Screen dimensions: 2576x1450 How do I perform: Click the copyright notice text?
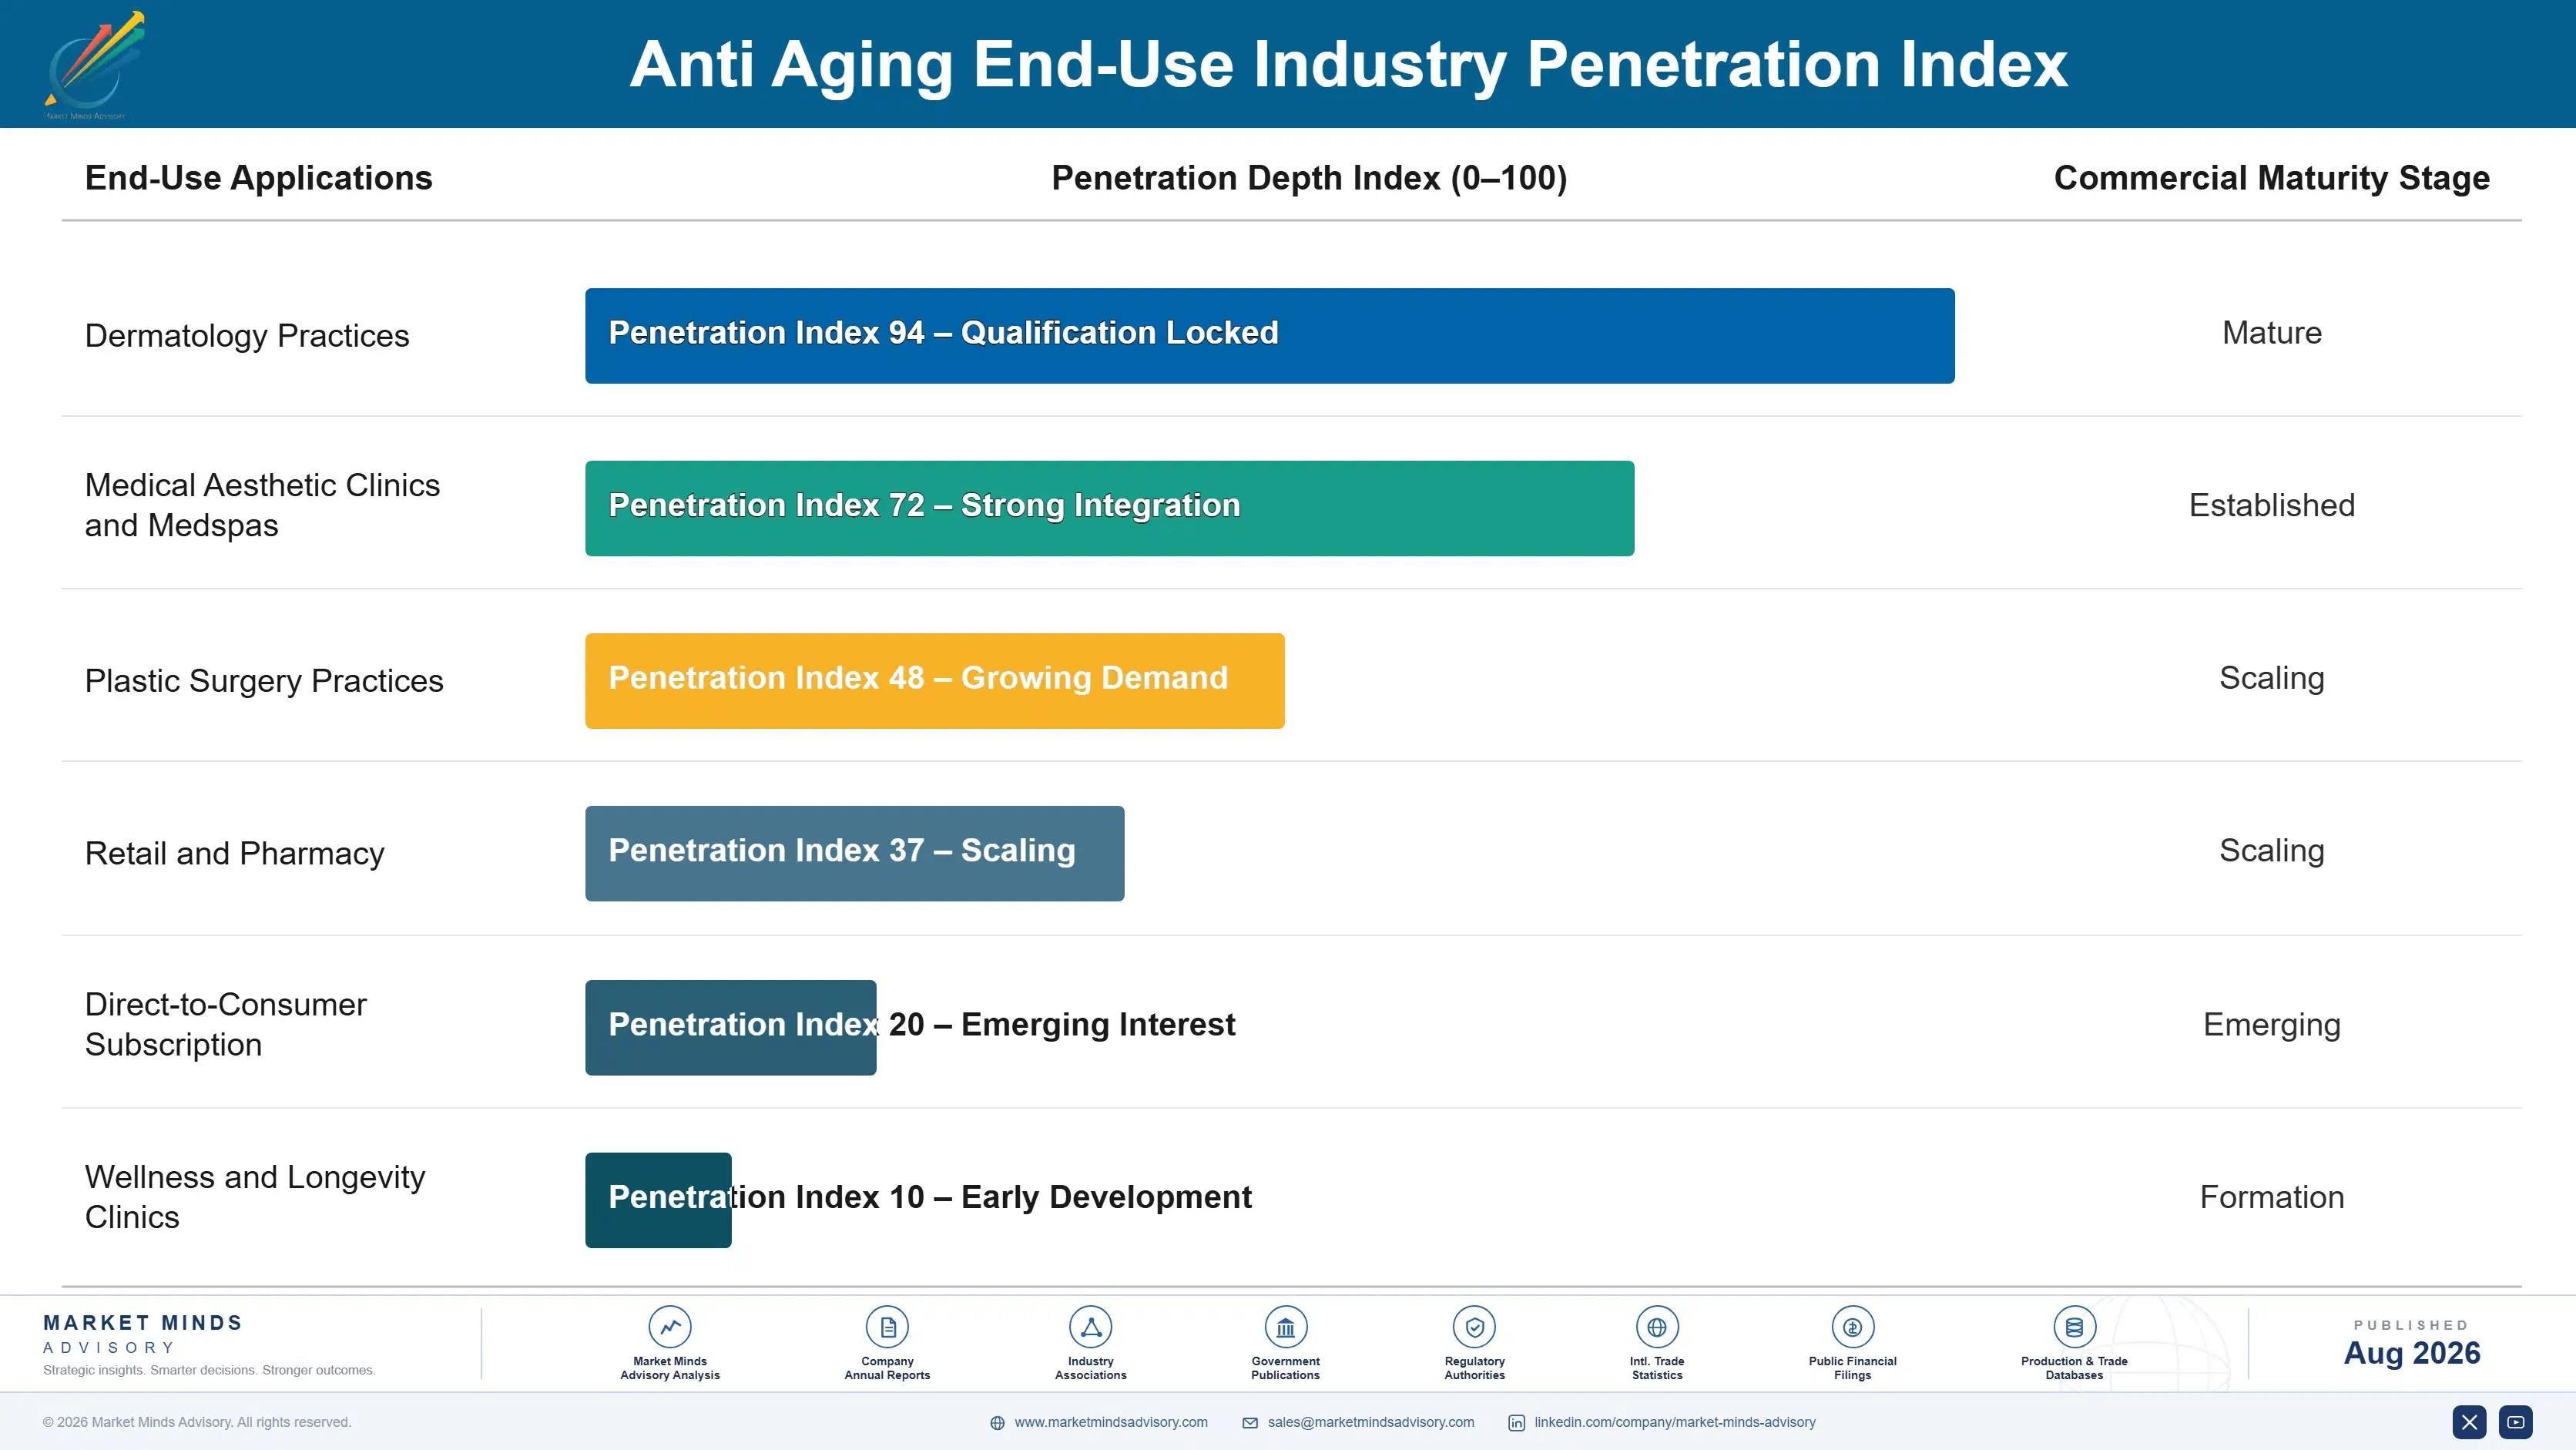[197, 1422]
